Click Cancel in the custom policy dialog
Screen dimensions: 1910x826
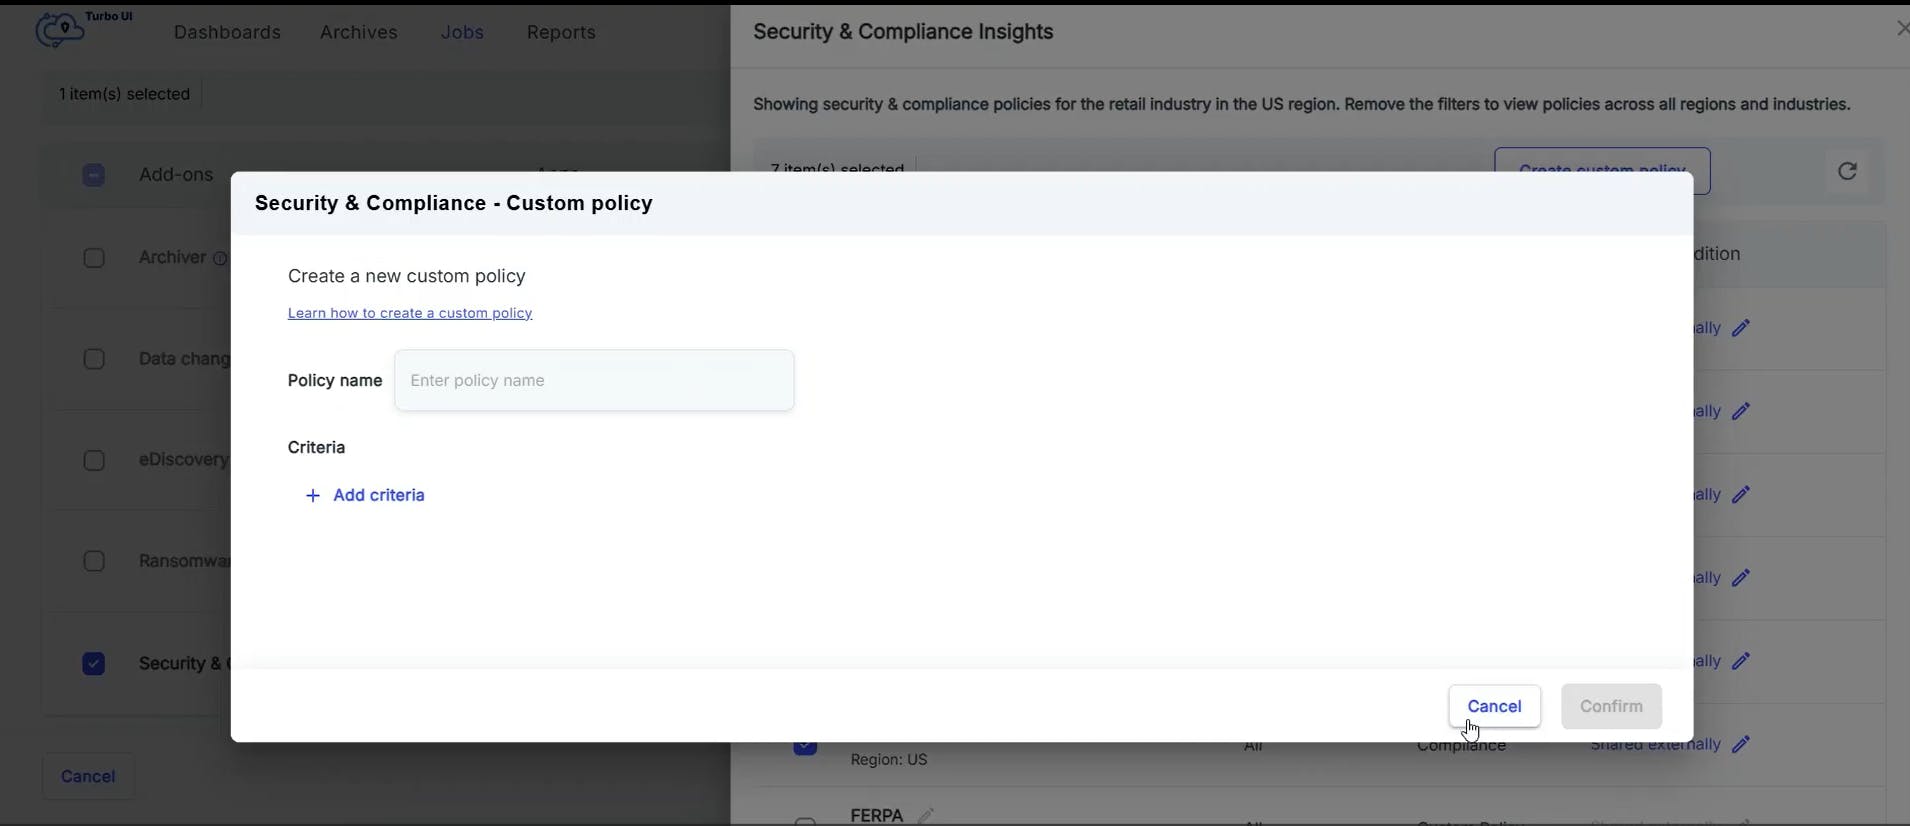[1494, 706]
